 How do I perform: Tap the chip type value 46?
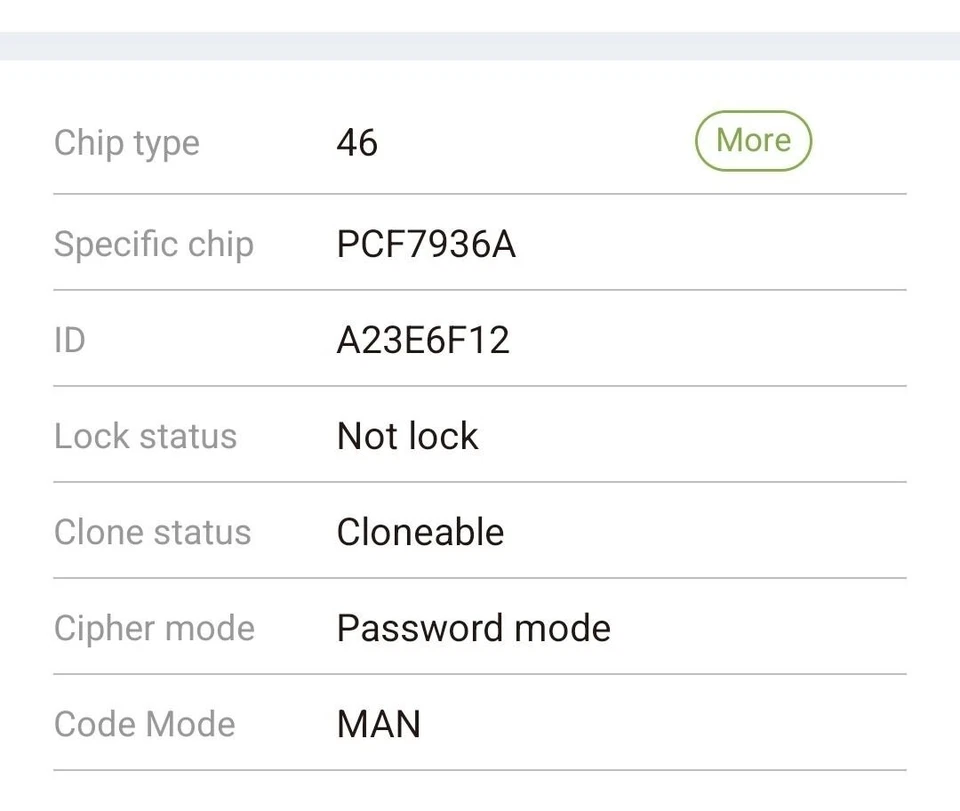point(357,143)
